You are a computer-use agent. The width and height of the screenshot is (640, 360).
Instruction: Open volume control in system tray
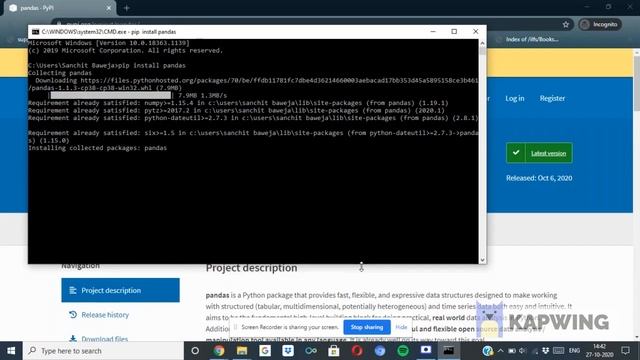(x=523, y=351)
